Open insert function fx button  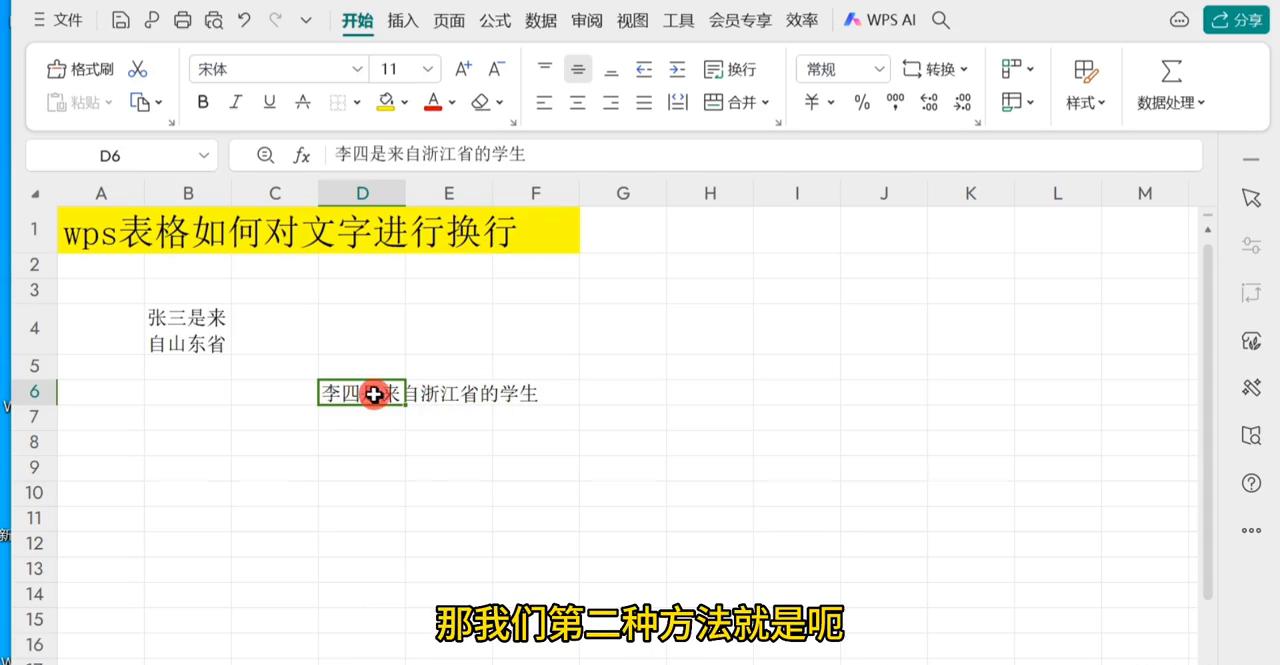coord(301,155)
